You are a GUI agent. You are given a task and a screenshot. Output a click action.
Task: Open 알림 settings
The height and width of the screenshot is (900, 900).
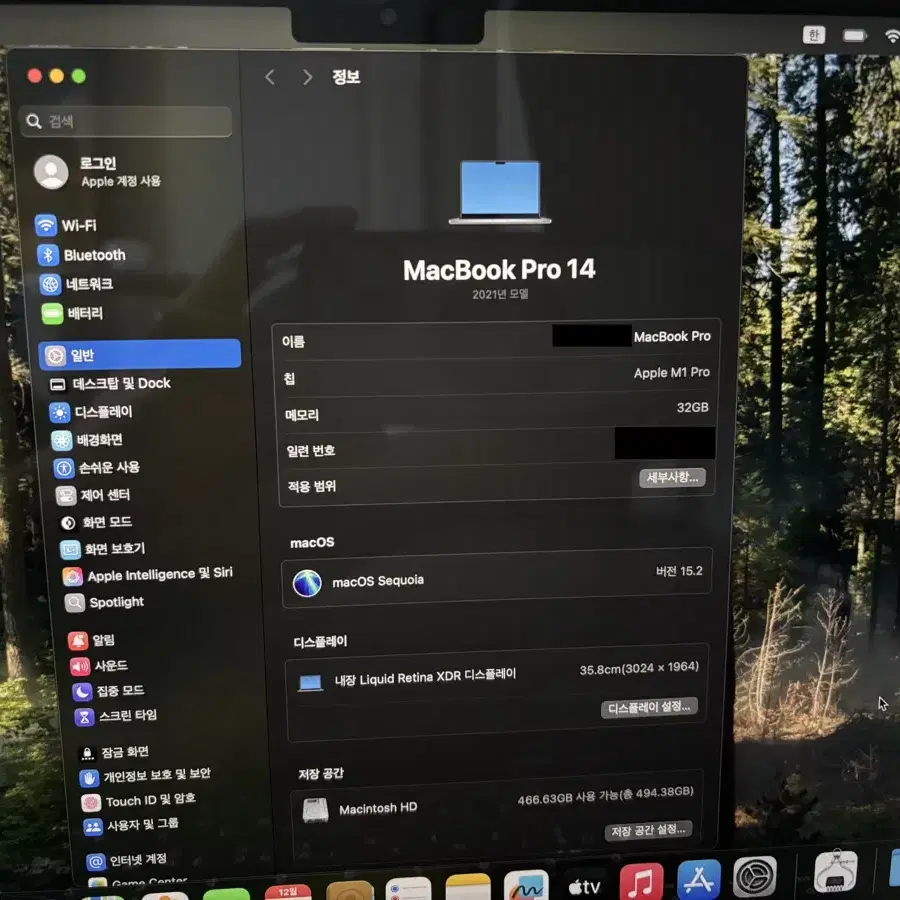(92, 640)
